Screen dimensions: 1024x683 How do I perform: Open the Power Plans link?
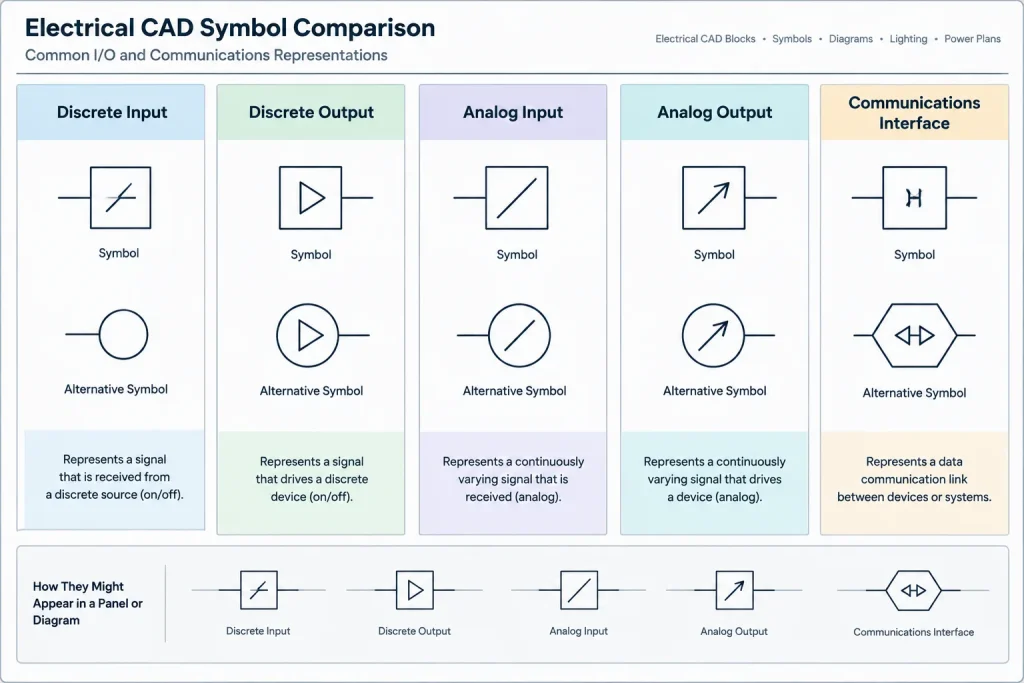point(972,39)
